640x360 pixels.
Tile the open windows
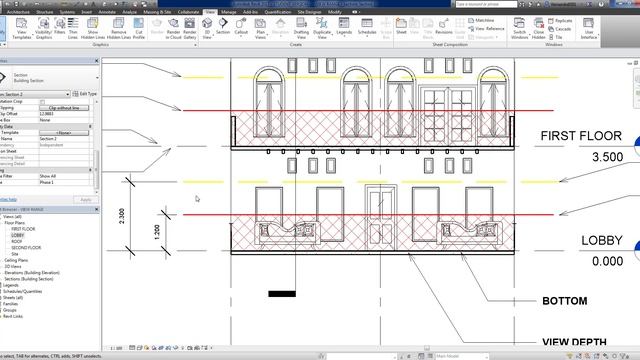pos(556,37)
